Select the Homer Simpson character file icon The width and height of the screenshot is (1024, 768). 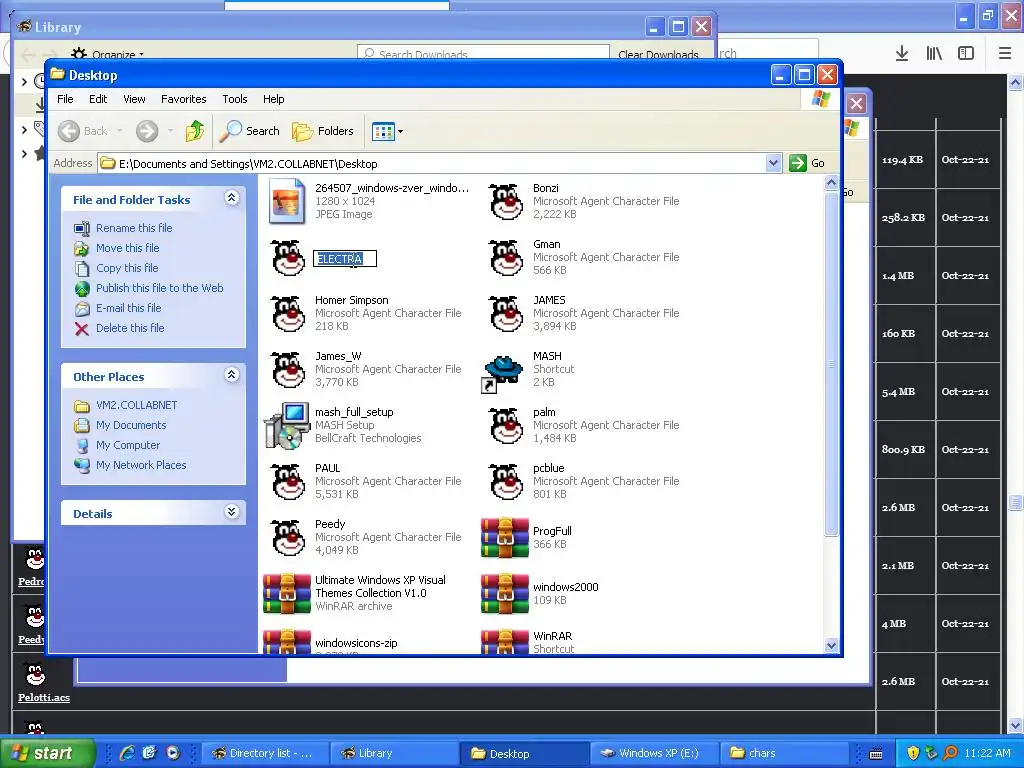(287, 313)
